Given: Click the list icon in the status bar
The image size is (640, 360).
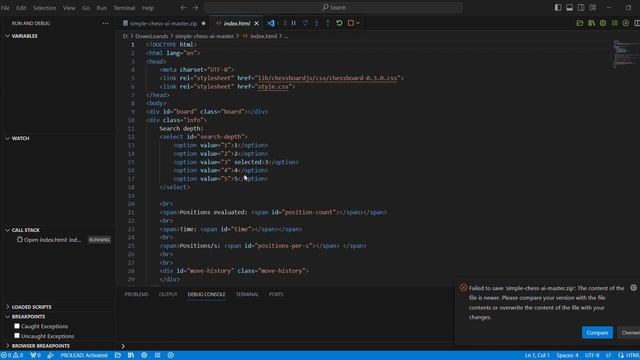Looking at the screenshot, I should pos(158,355).
